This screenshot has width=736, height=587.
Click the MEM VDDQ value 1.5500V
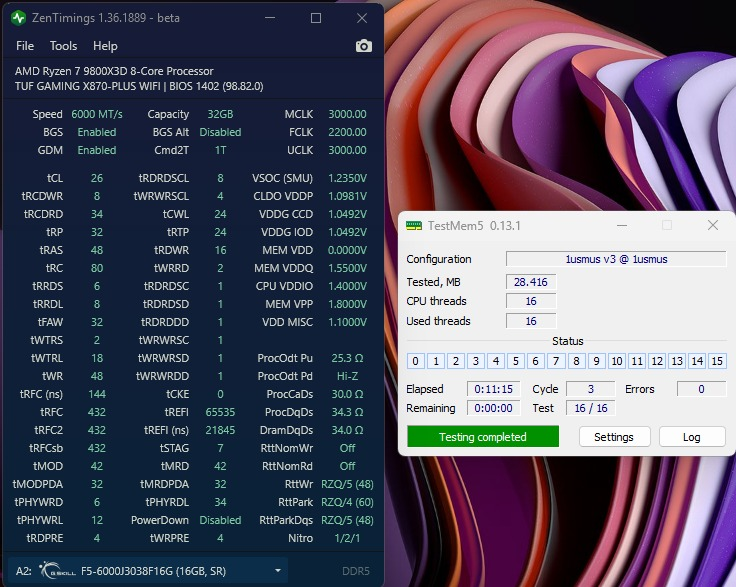347,268
